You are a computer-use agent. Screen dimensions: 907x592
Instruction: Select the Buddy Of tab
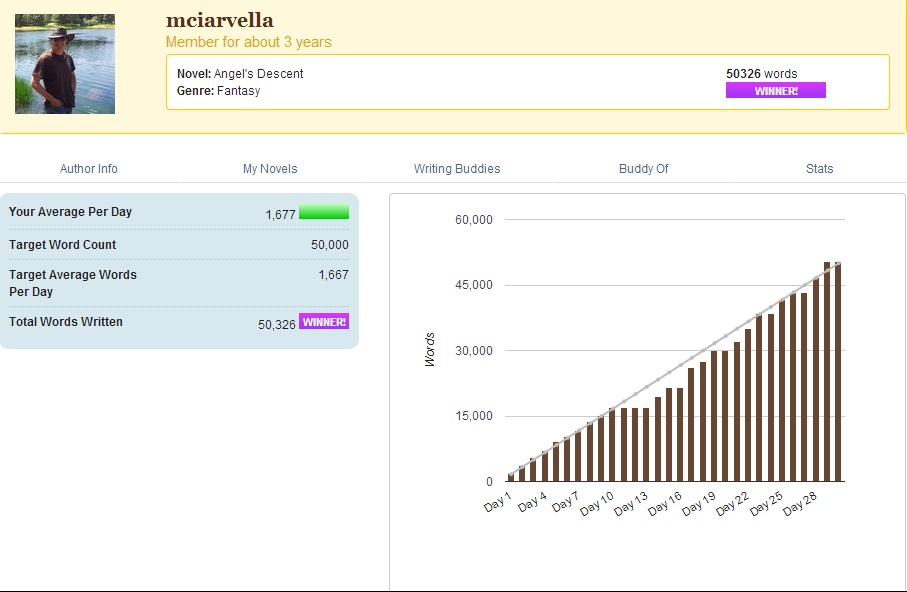[x=643, y=169]
